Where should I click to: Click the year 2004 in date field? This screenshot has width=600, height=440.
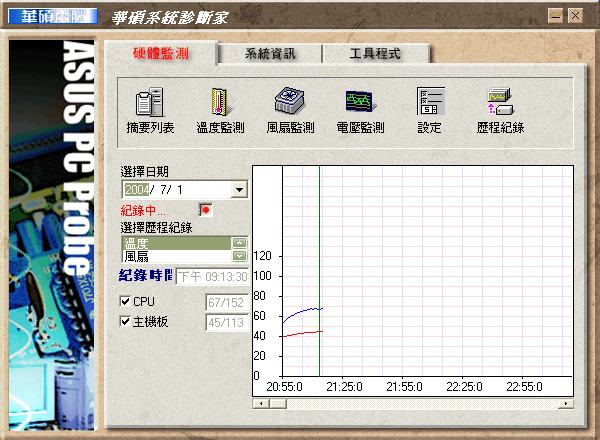[x=137, y=189]
